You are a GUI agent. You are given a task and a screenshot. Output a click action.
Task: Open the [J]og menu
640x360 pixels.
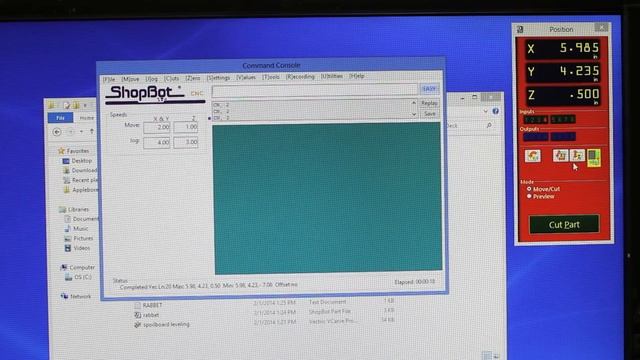(152, 78)
